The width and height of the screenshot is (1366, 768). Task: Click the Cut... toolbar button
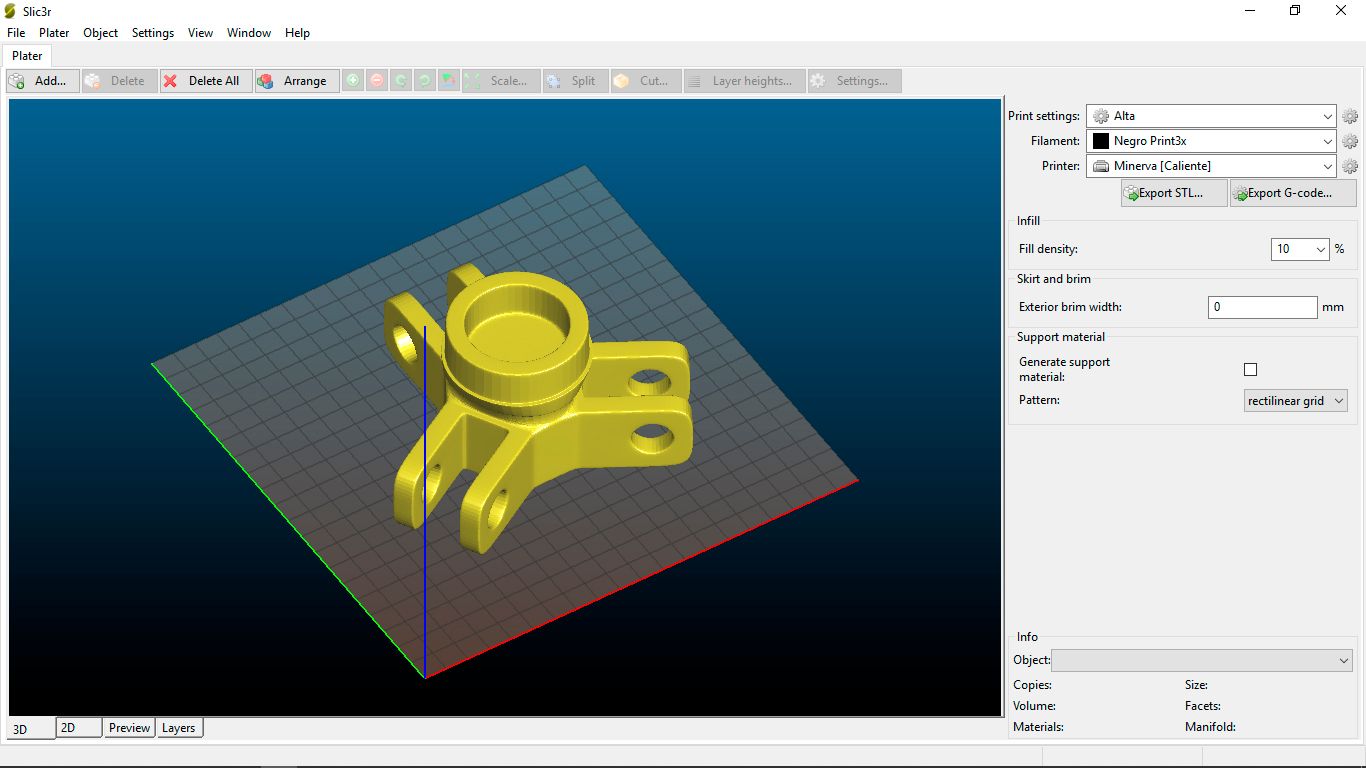point(646,81)
